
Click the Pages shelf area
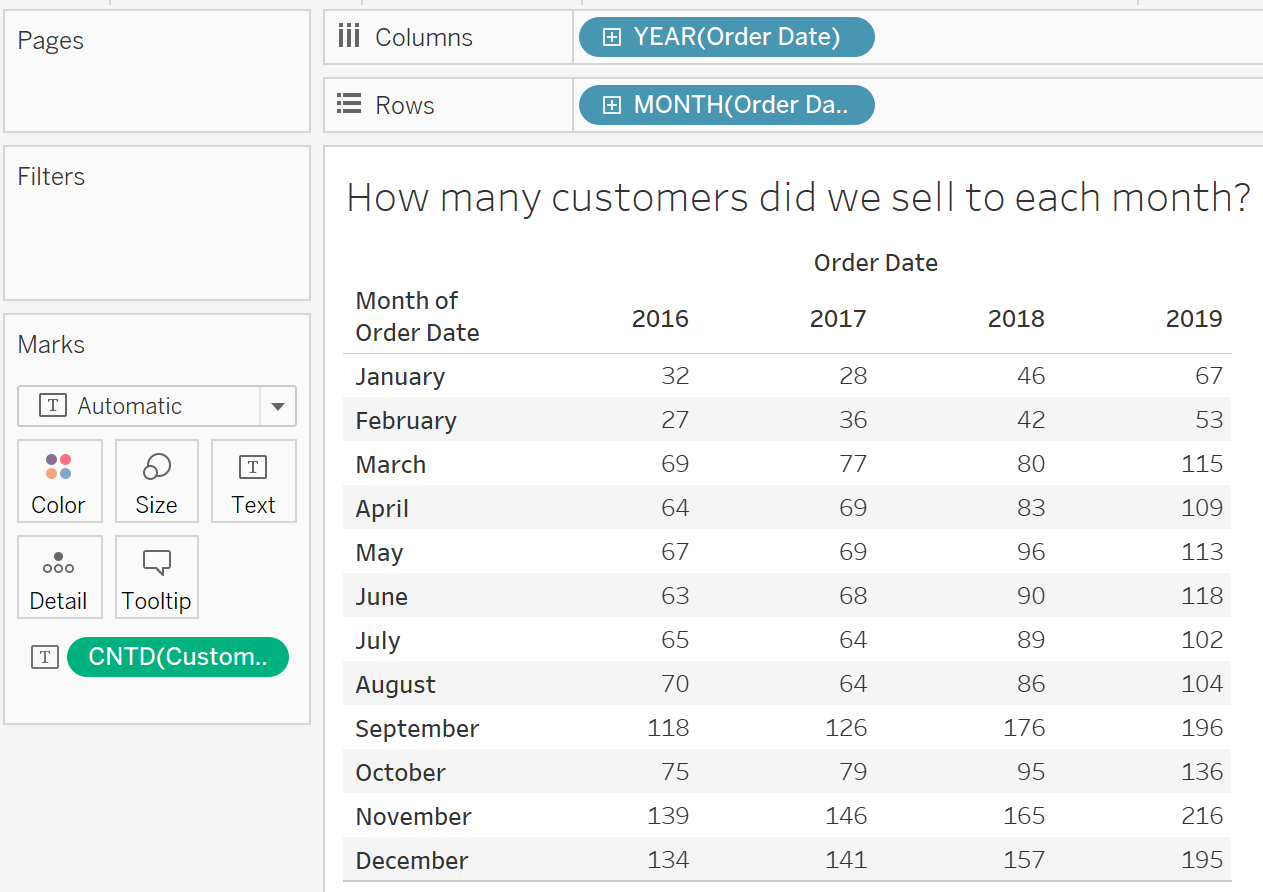(x=157, y=71)
